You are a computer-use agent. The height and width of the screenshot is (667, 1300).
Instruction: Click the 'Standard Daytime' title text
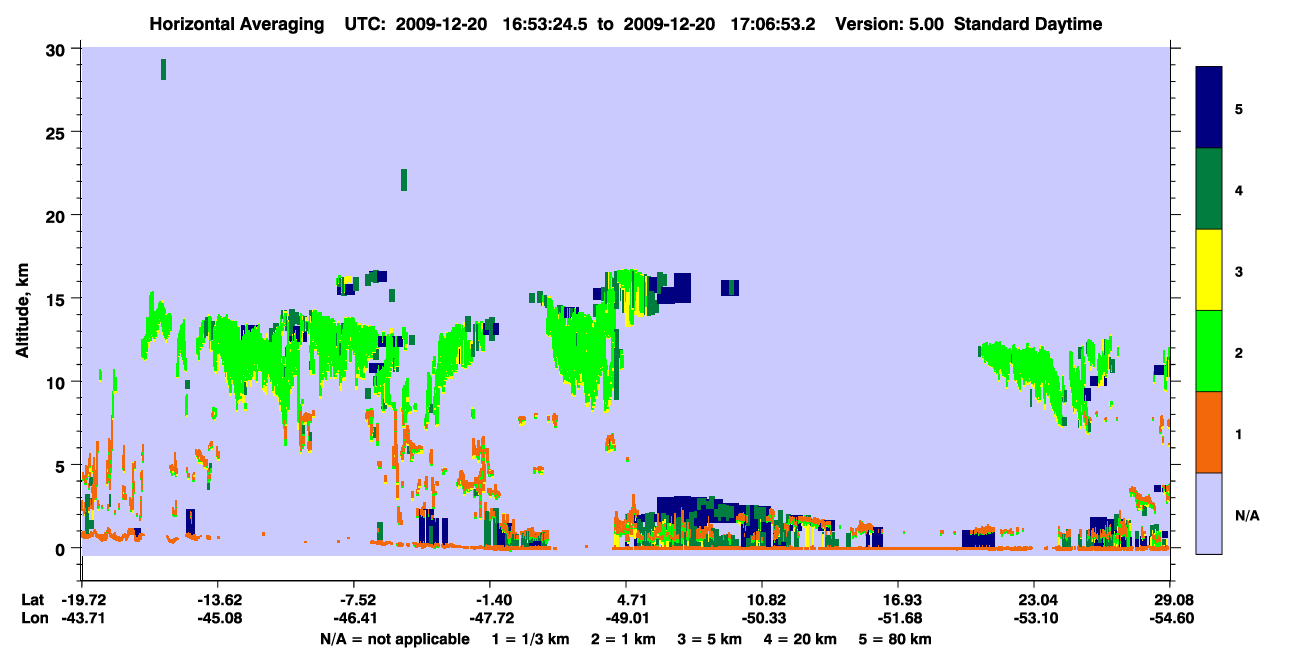[x=1028, y=24]
